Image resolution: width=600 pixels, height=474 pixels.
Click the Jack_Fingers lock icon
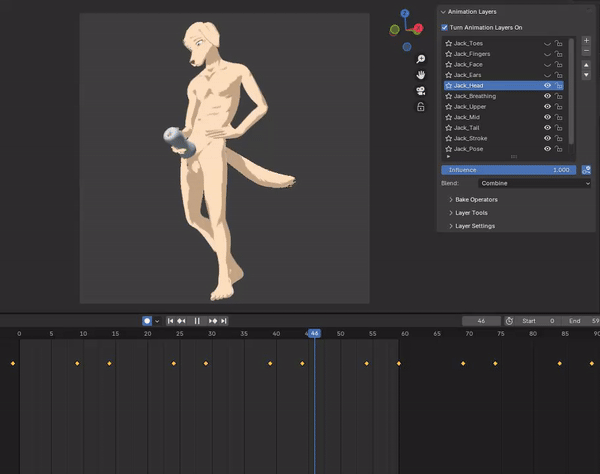[559, 54]
